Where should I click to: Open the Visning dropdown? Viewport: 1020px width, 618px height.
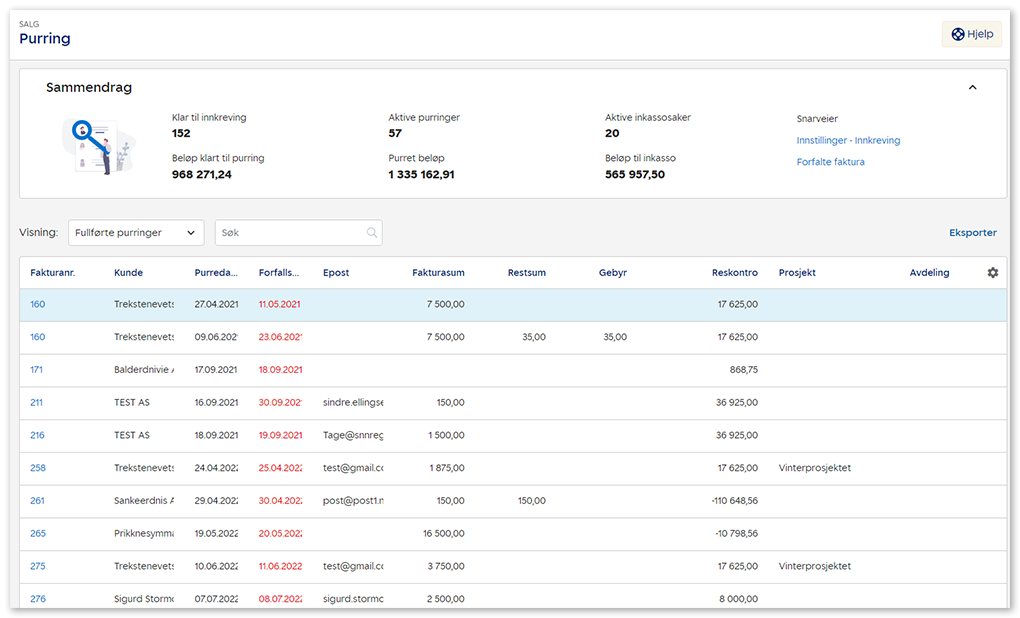136,233
